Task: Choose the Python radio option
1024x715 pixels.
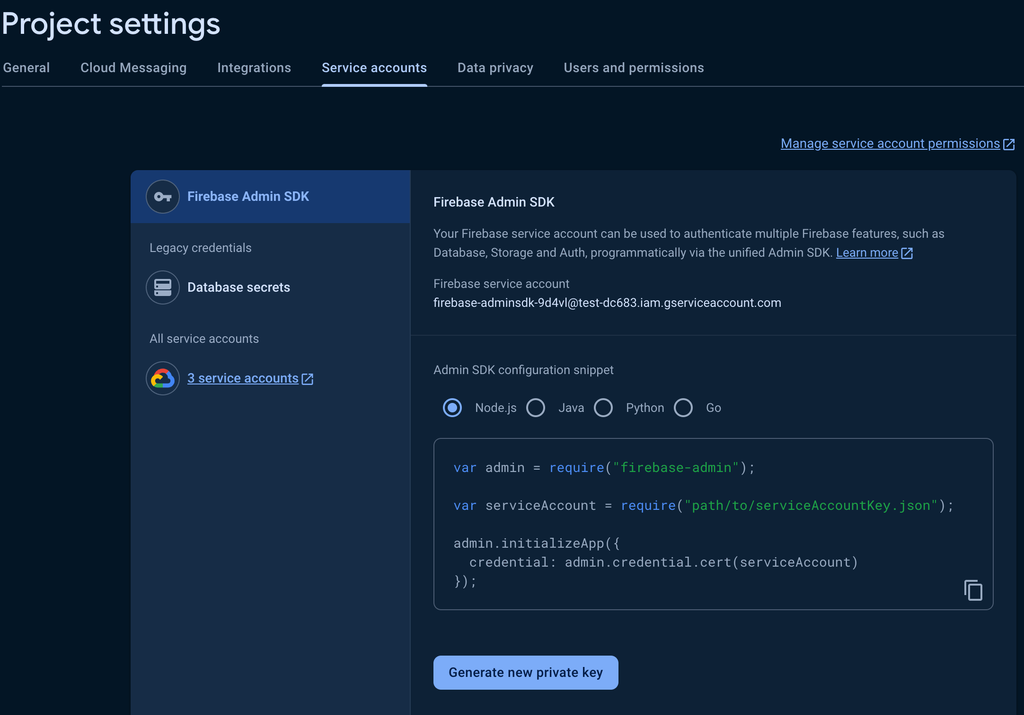Action: click(603, 407)
